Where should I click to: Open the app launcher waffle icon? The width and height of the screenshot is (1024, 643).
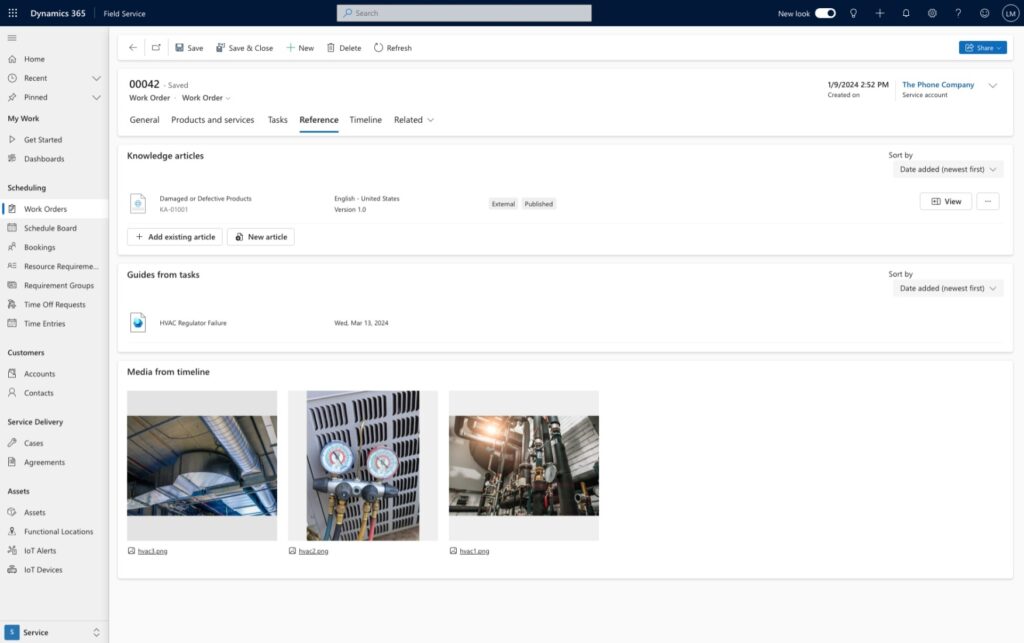(x=13, y=13)
